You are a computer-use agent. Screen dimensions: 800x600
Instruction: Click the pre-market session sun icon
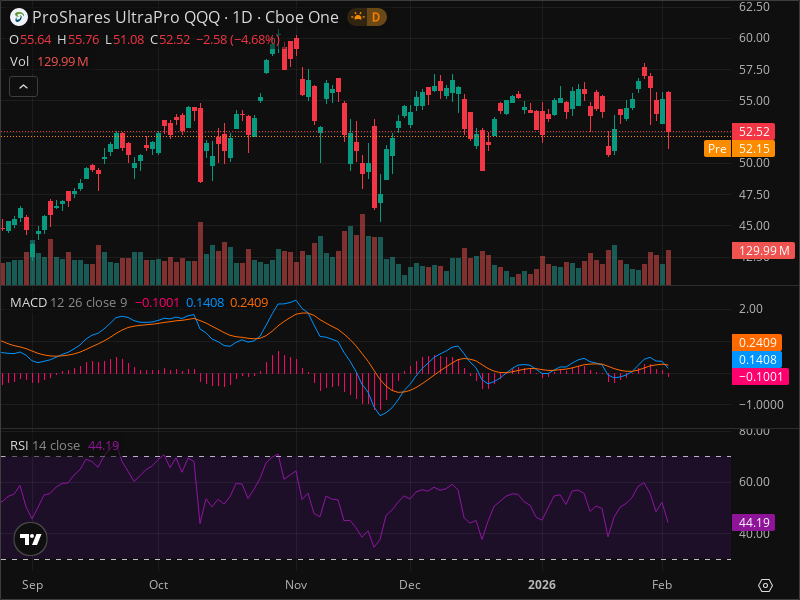coord(358,17)
